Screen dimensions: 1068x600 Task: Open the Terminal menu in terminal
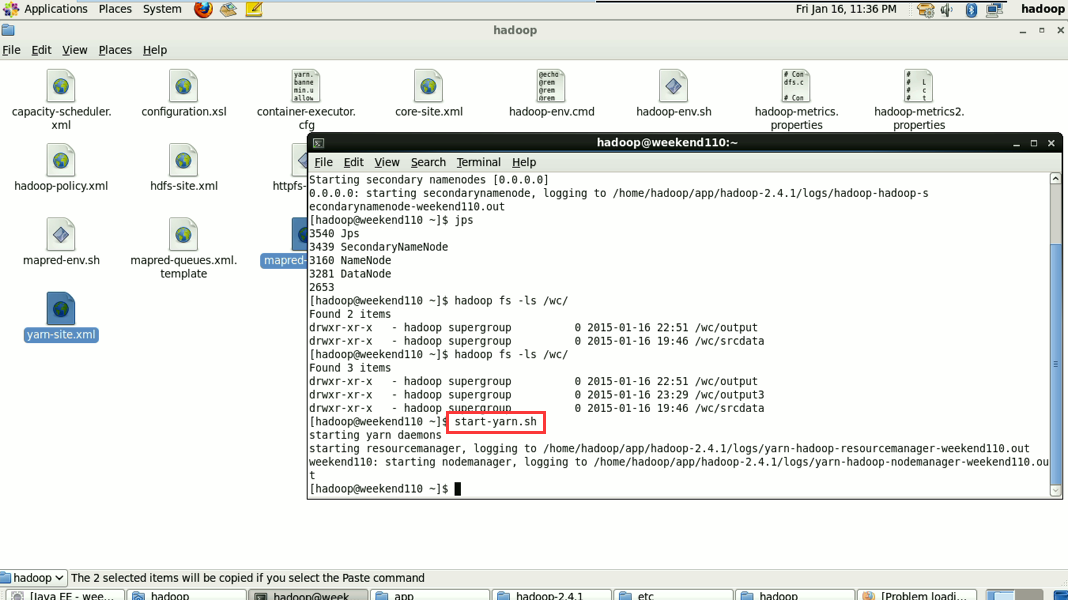click(x=478, y=162)
